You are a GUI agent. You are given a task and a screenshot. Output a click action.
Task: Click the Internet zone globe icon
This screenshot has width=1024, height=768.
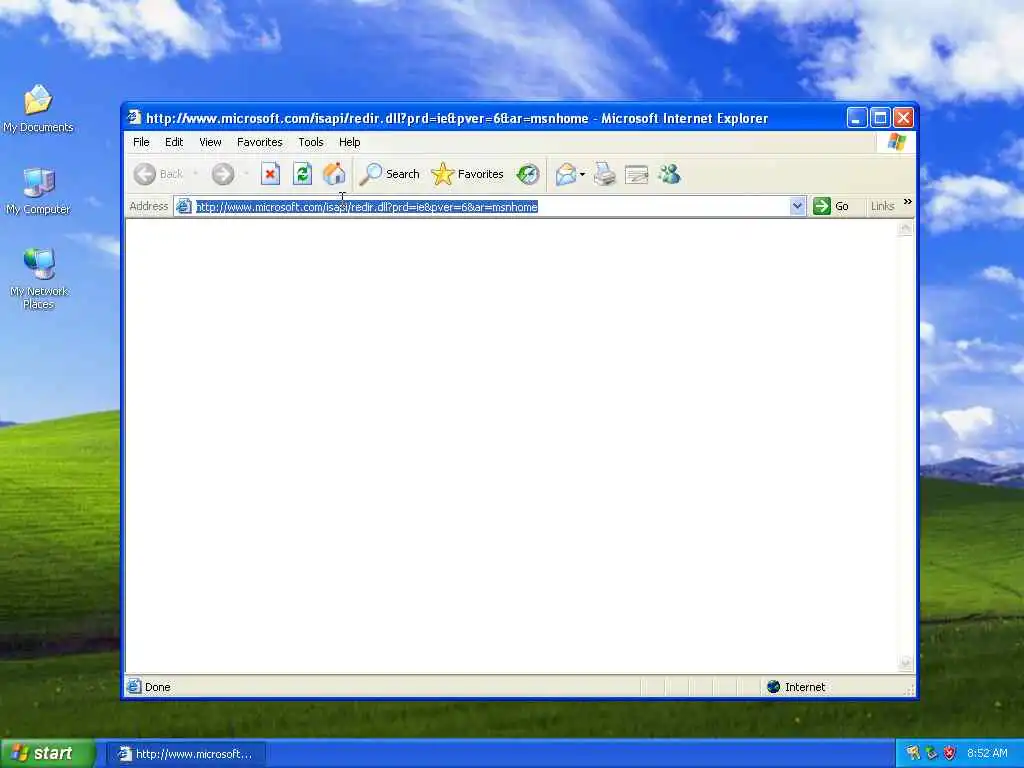tap(773, 686)
